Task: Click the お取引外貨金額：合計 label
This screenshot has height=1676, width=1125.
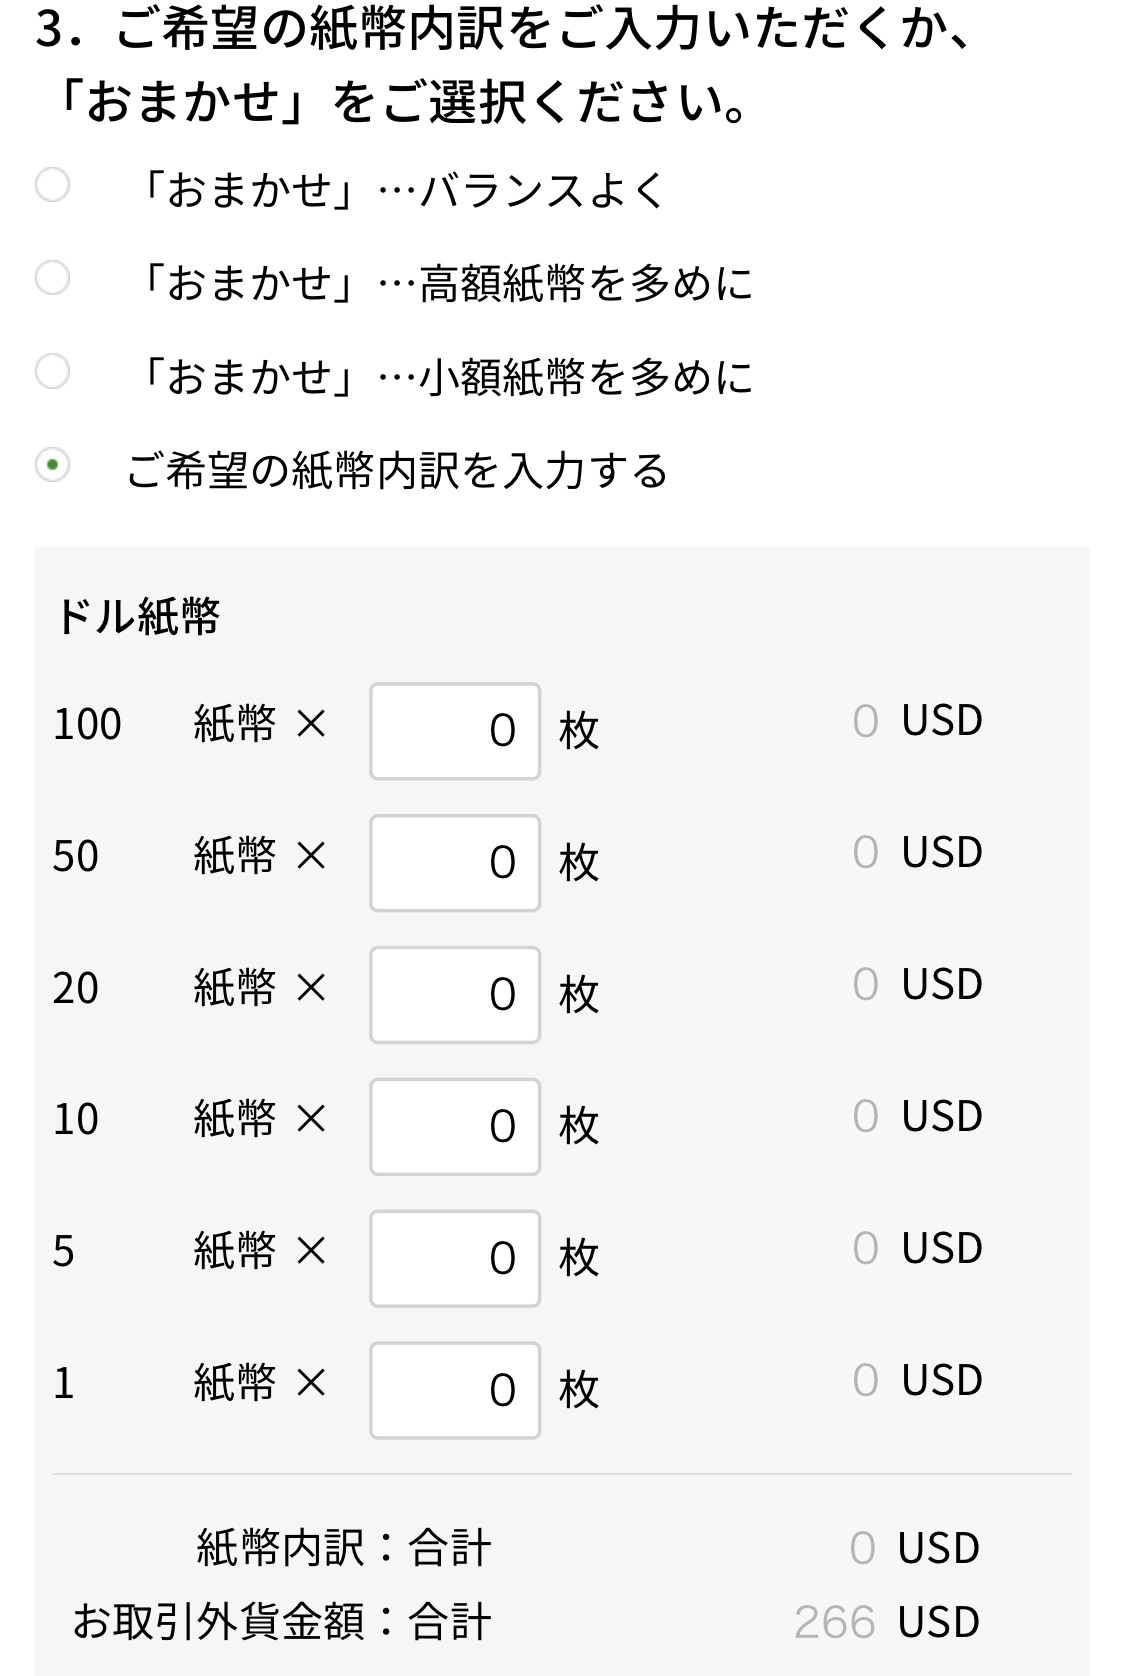Action: (x=281, y=1622)
